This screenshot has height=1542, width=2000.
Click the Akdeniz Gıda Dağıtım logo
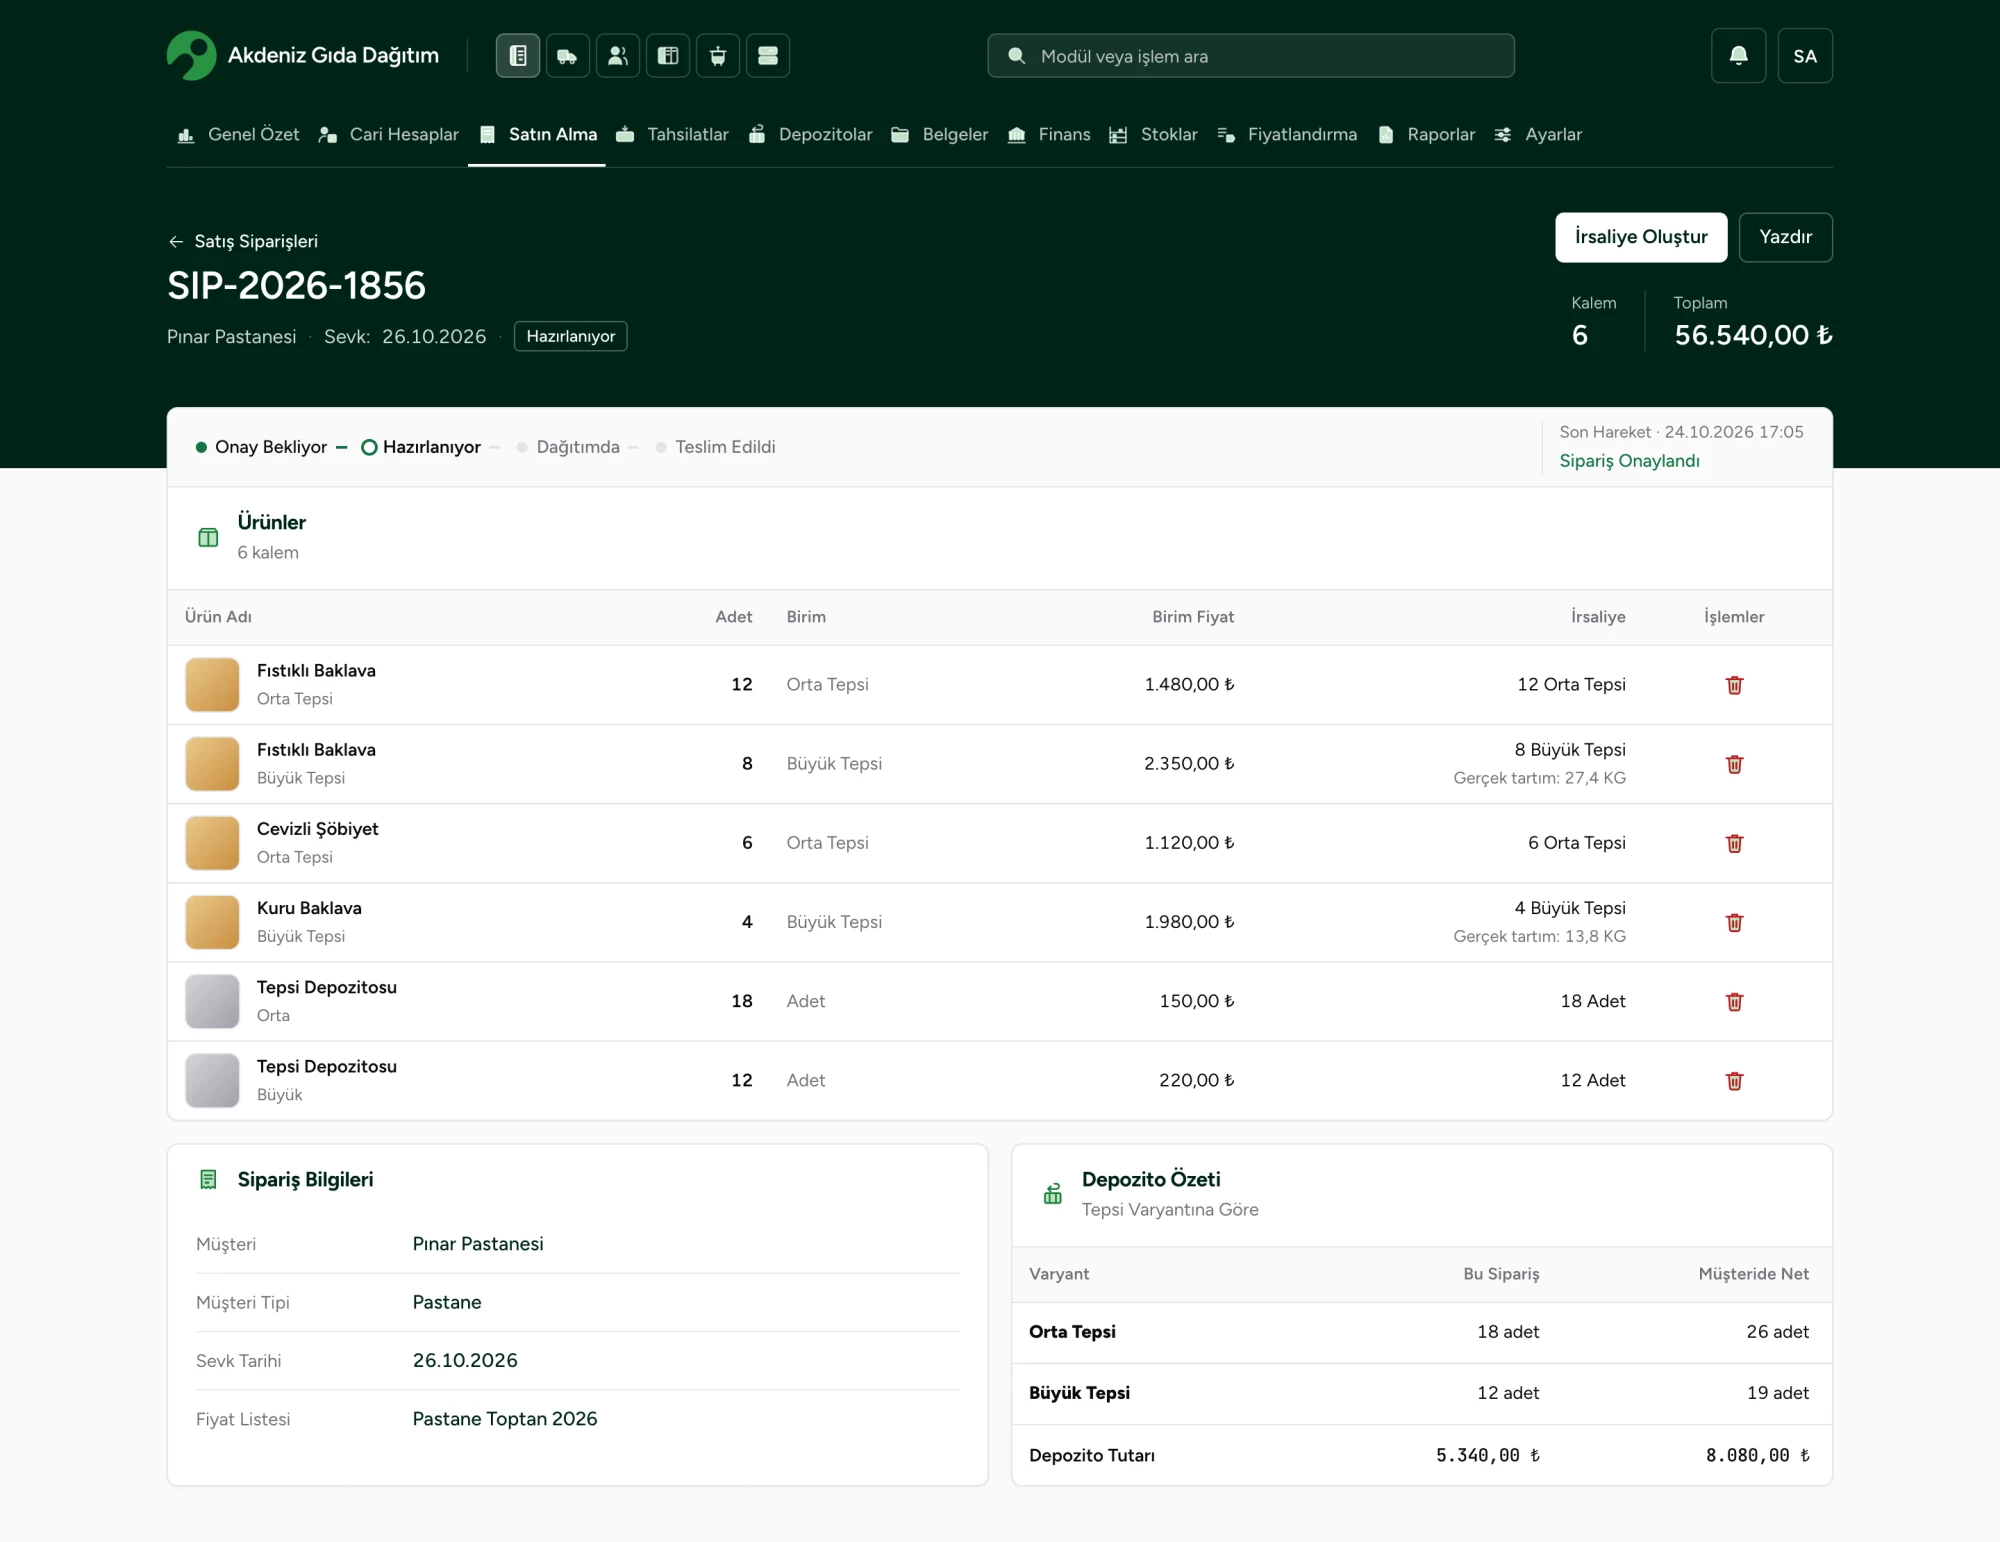(303, 56)
